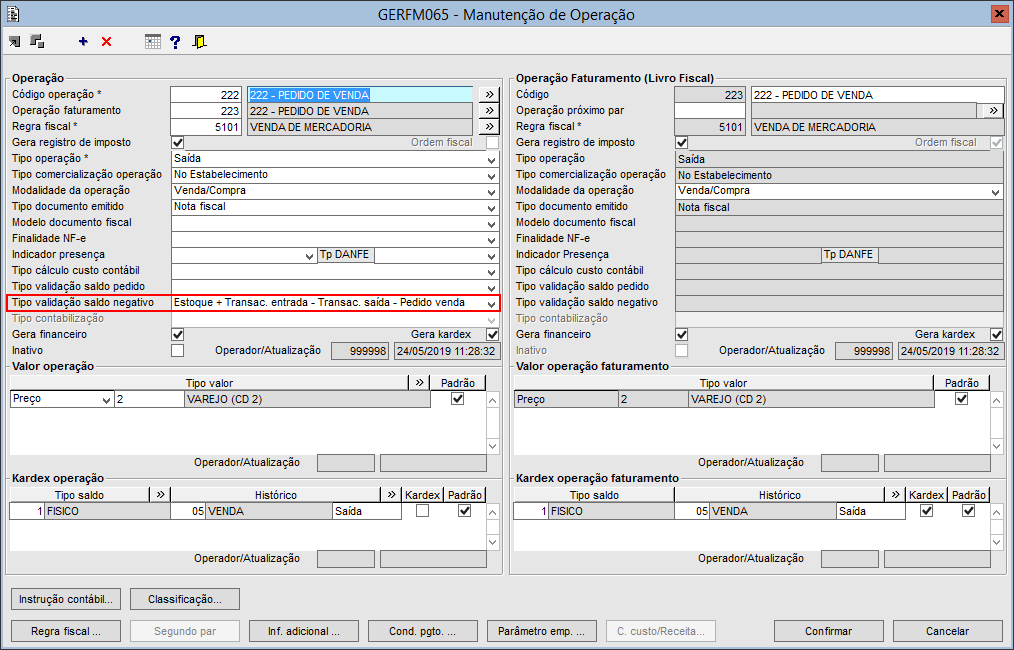Click the blue question mark help icon
This screenshot has width=1014, height=650.
point(175,42)
